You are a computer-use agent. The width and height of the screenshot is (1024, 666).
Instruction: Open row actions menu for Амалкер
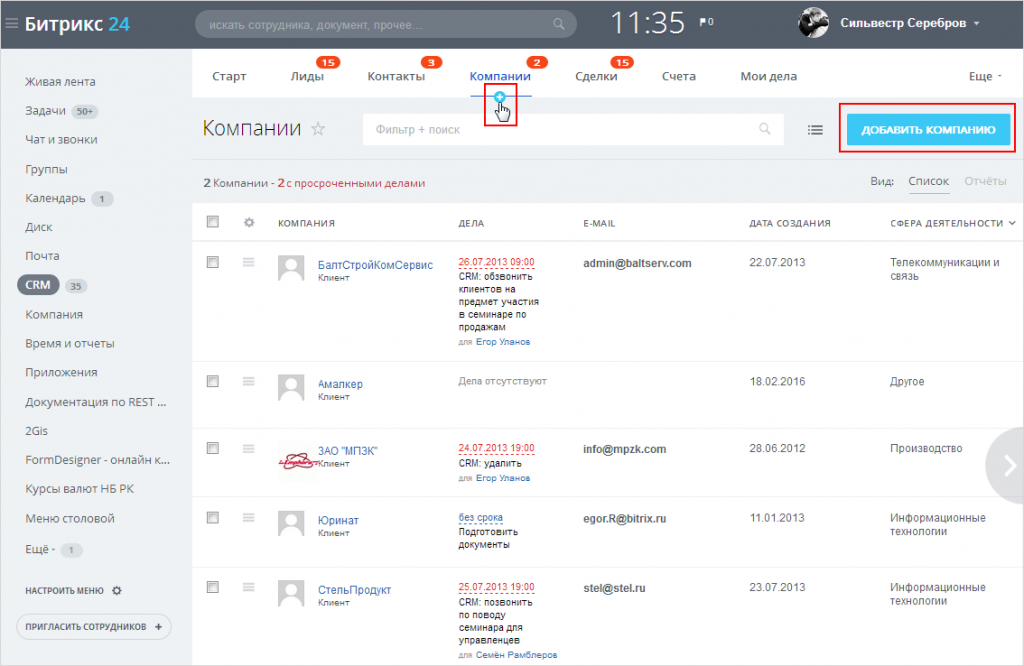tap(249, 381)
